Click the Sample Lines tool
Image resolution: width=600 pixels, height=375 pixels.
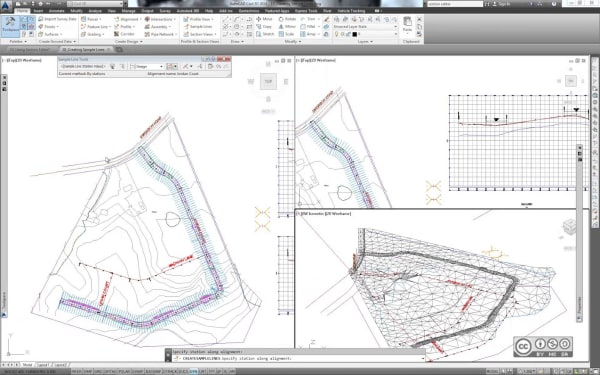click(x=198, y=26)
